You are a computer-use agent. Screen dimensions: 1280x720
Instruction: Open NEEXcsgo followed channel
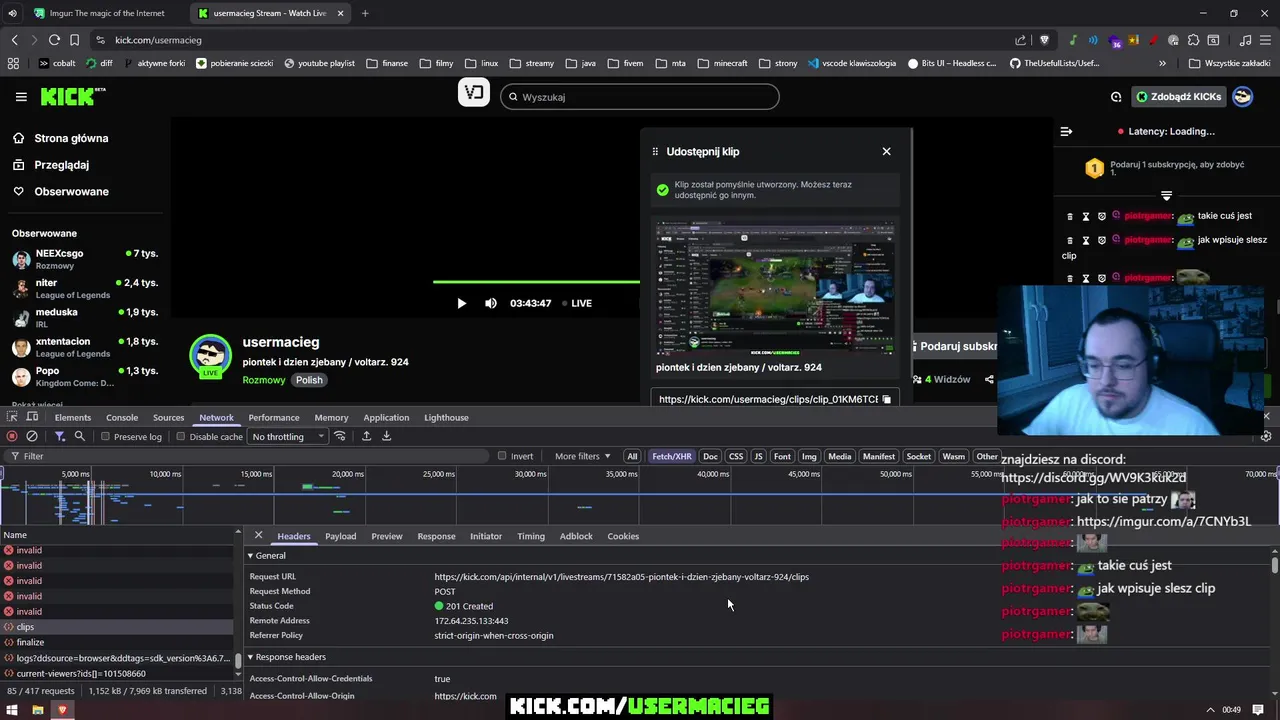(x=84, y=259)
